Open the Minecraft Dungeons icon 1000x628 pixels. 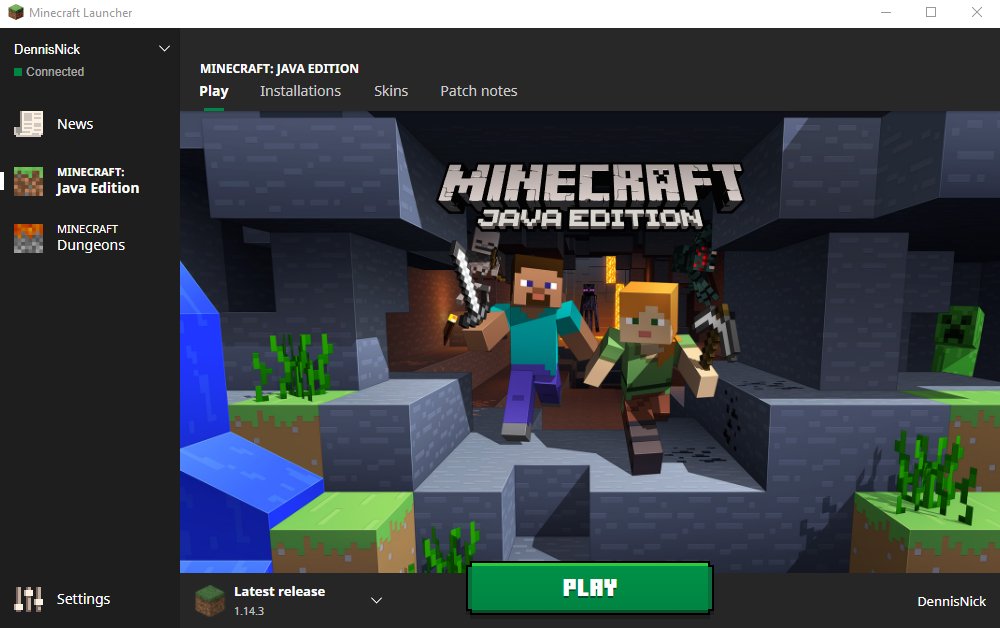point(29,238)
